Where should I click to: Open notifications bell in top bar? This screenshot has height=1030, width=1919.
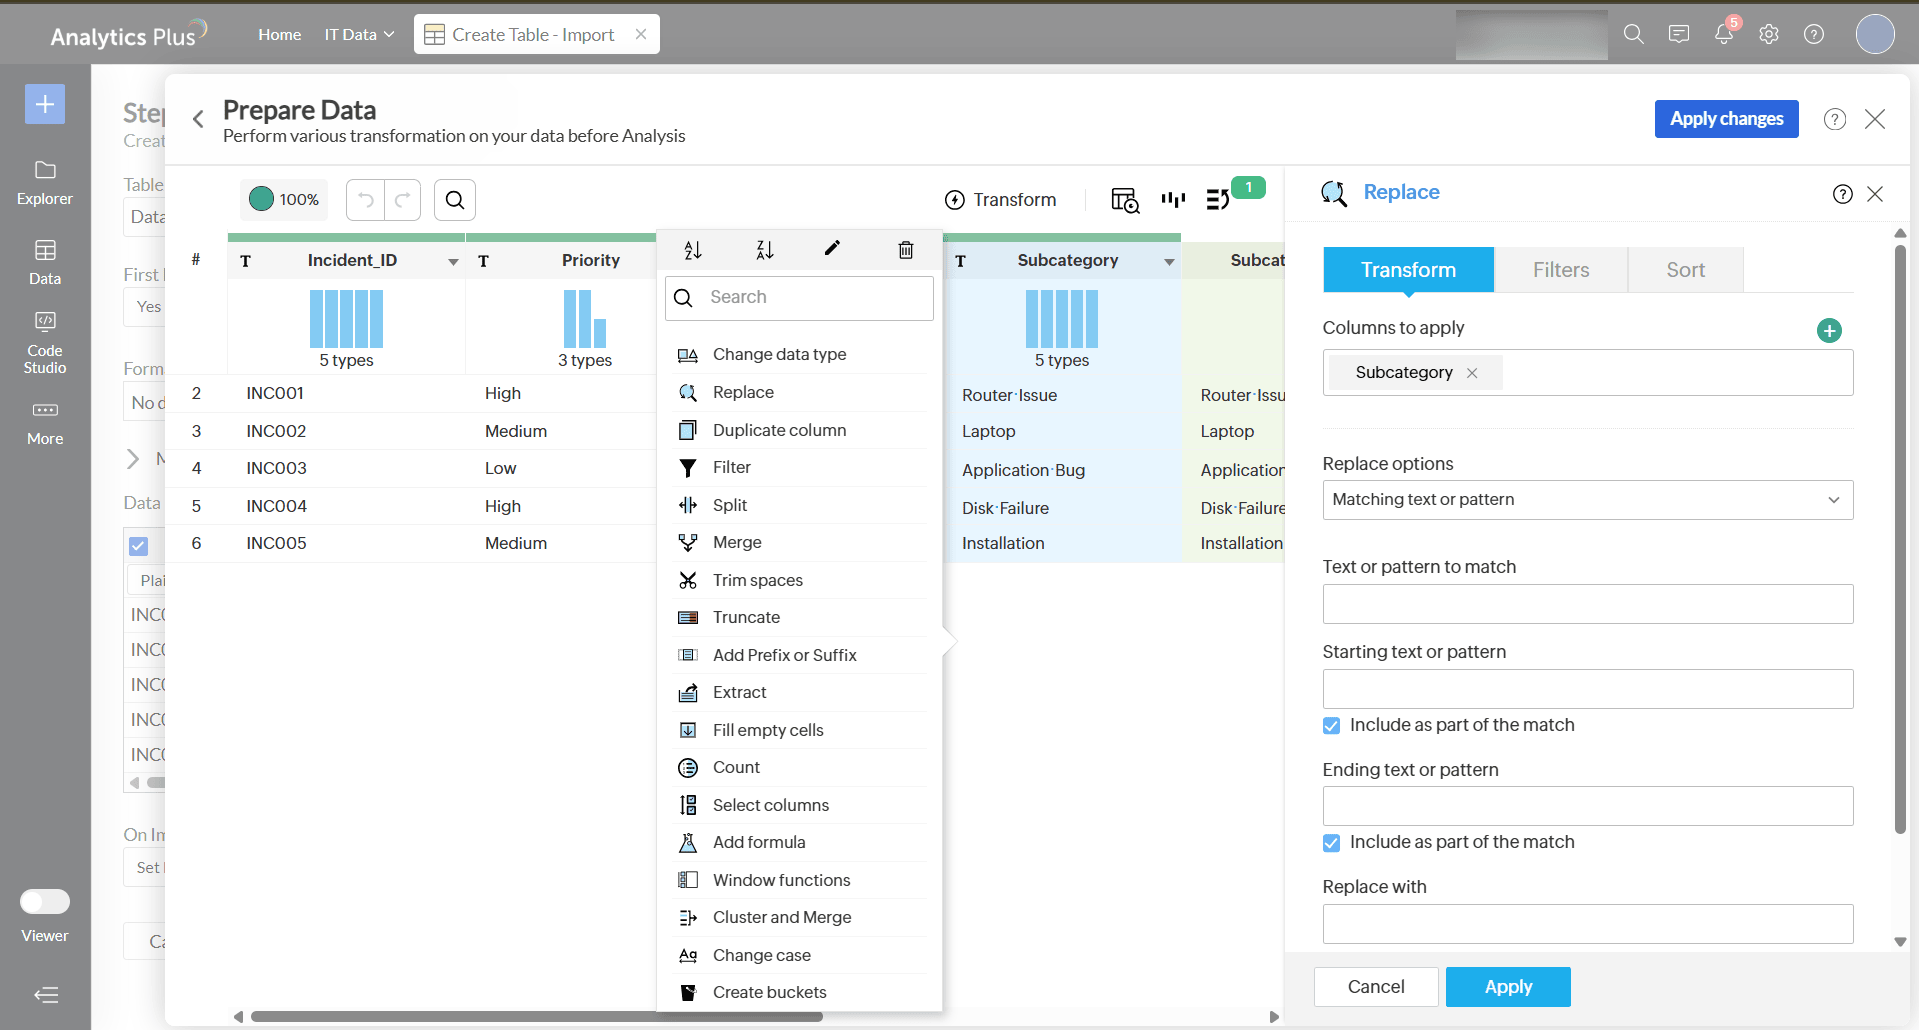pyautogui.click(x=1723, y=34)
